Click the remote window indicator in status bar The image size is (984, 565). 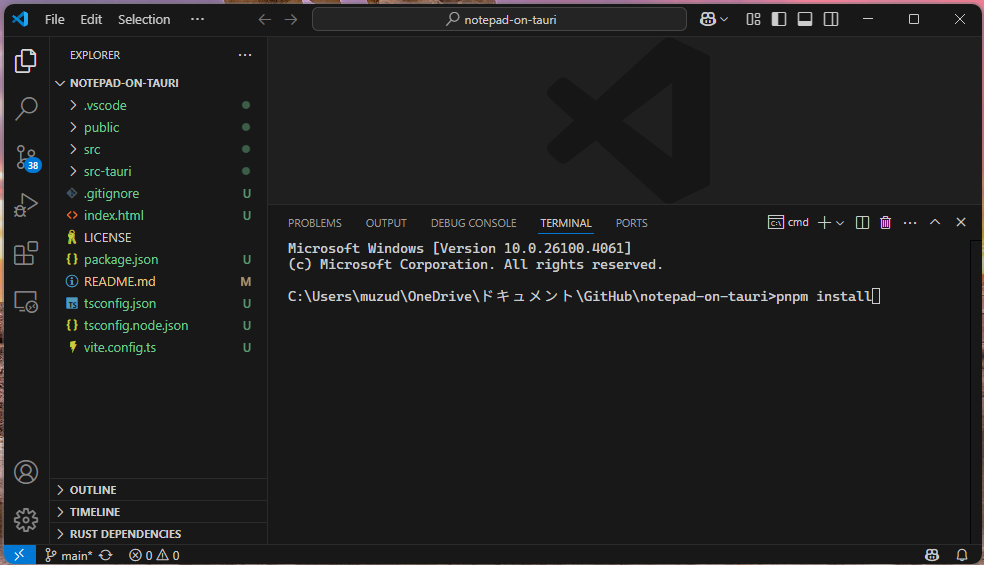click(x=19, y=555)
